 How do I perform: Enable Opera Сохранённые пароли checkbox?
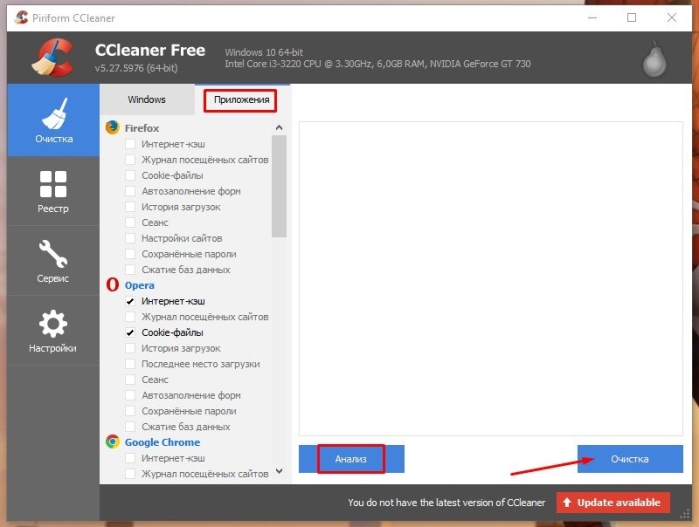pyautogui.click(x=130, y=411)
